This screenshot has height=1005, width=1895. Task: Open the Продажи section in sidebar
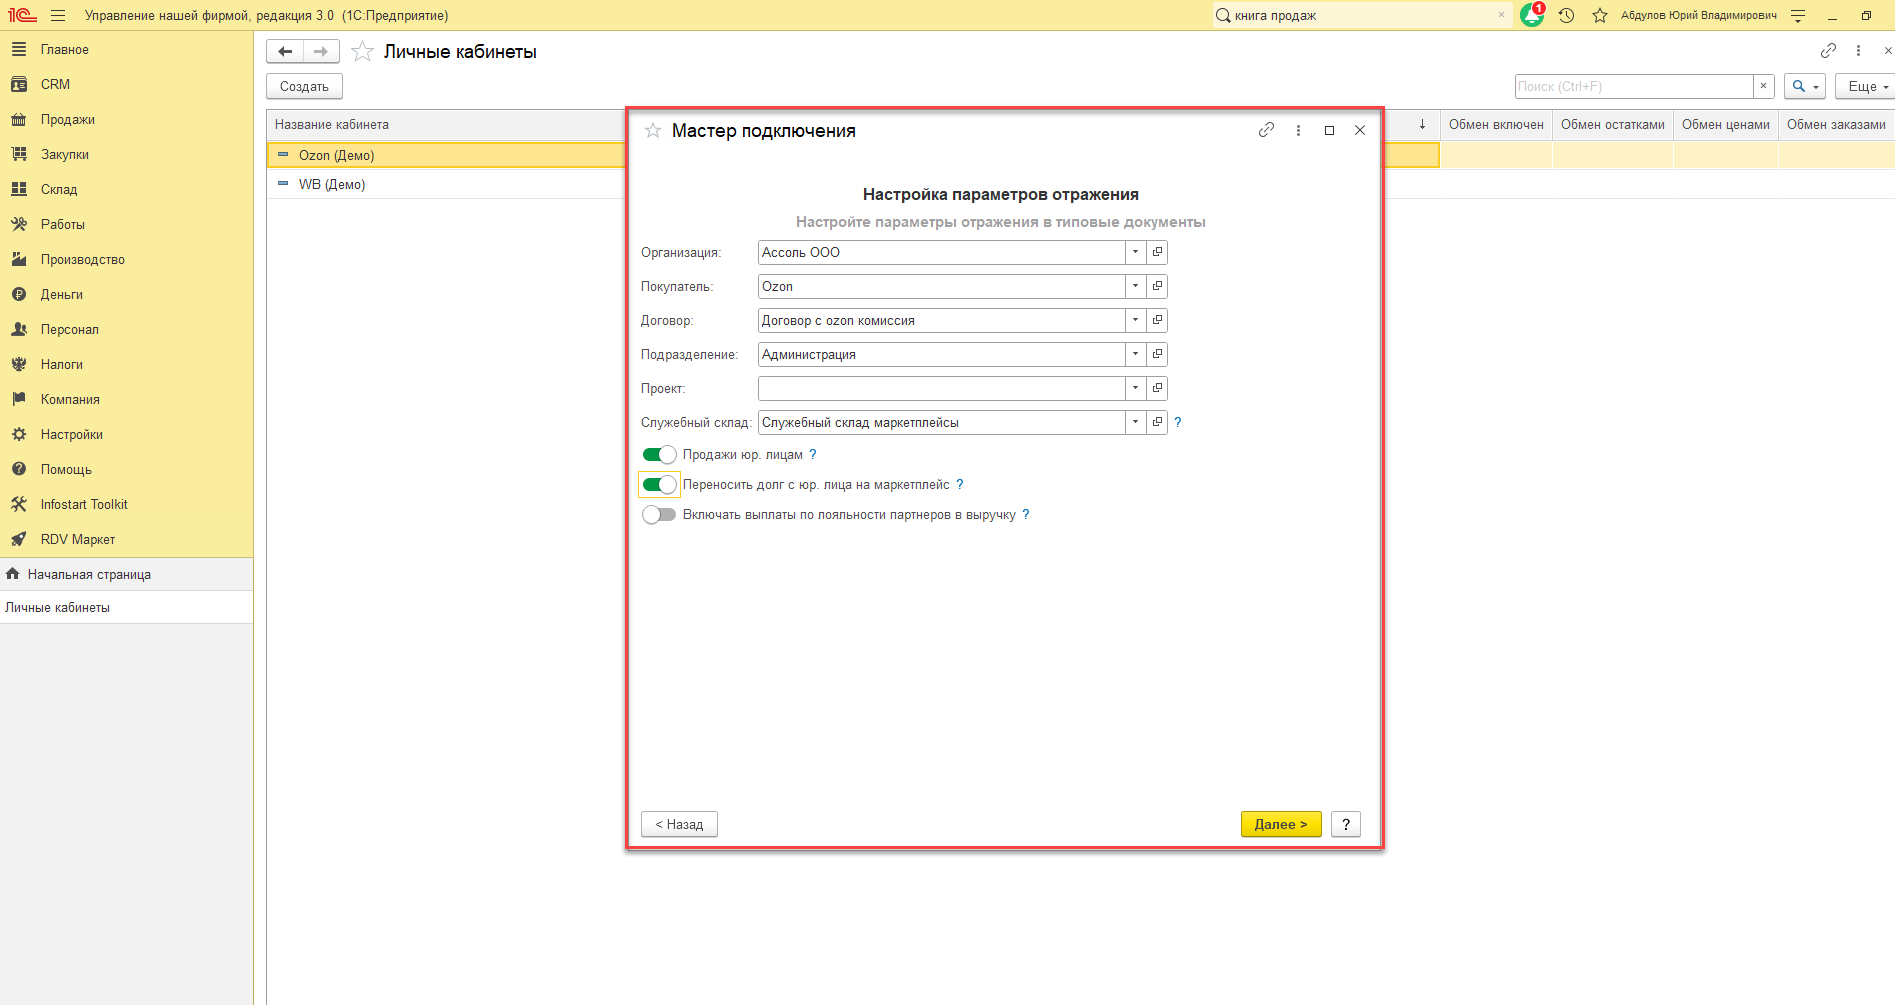[x=67, y=119]
